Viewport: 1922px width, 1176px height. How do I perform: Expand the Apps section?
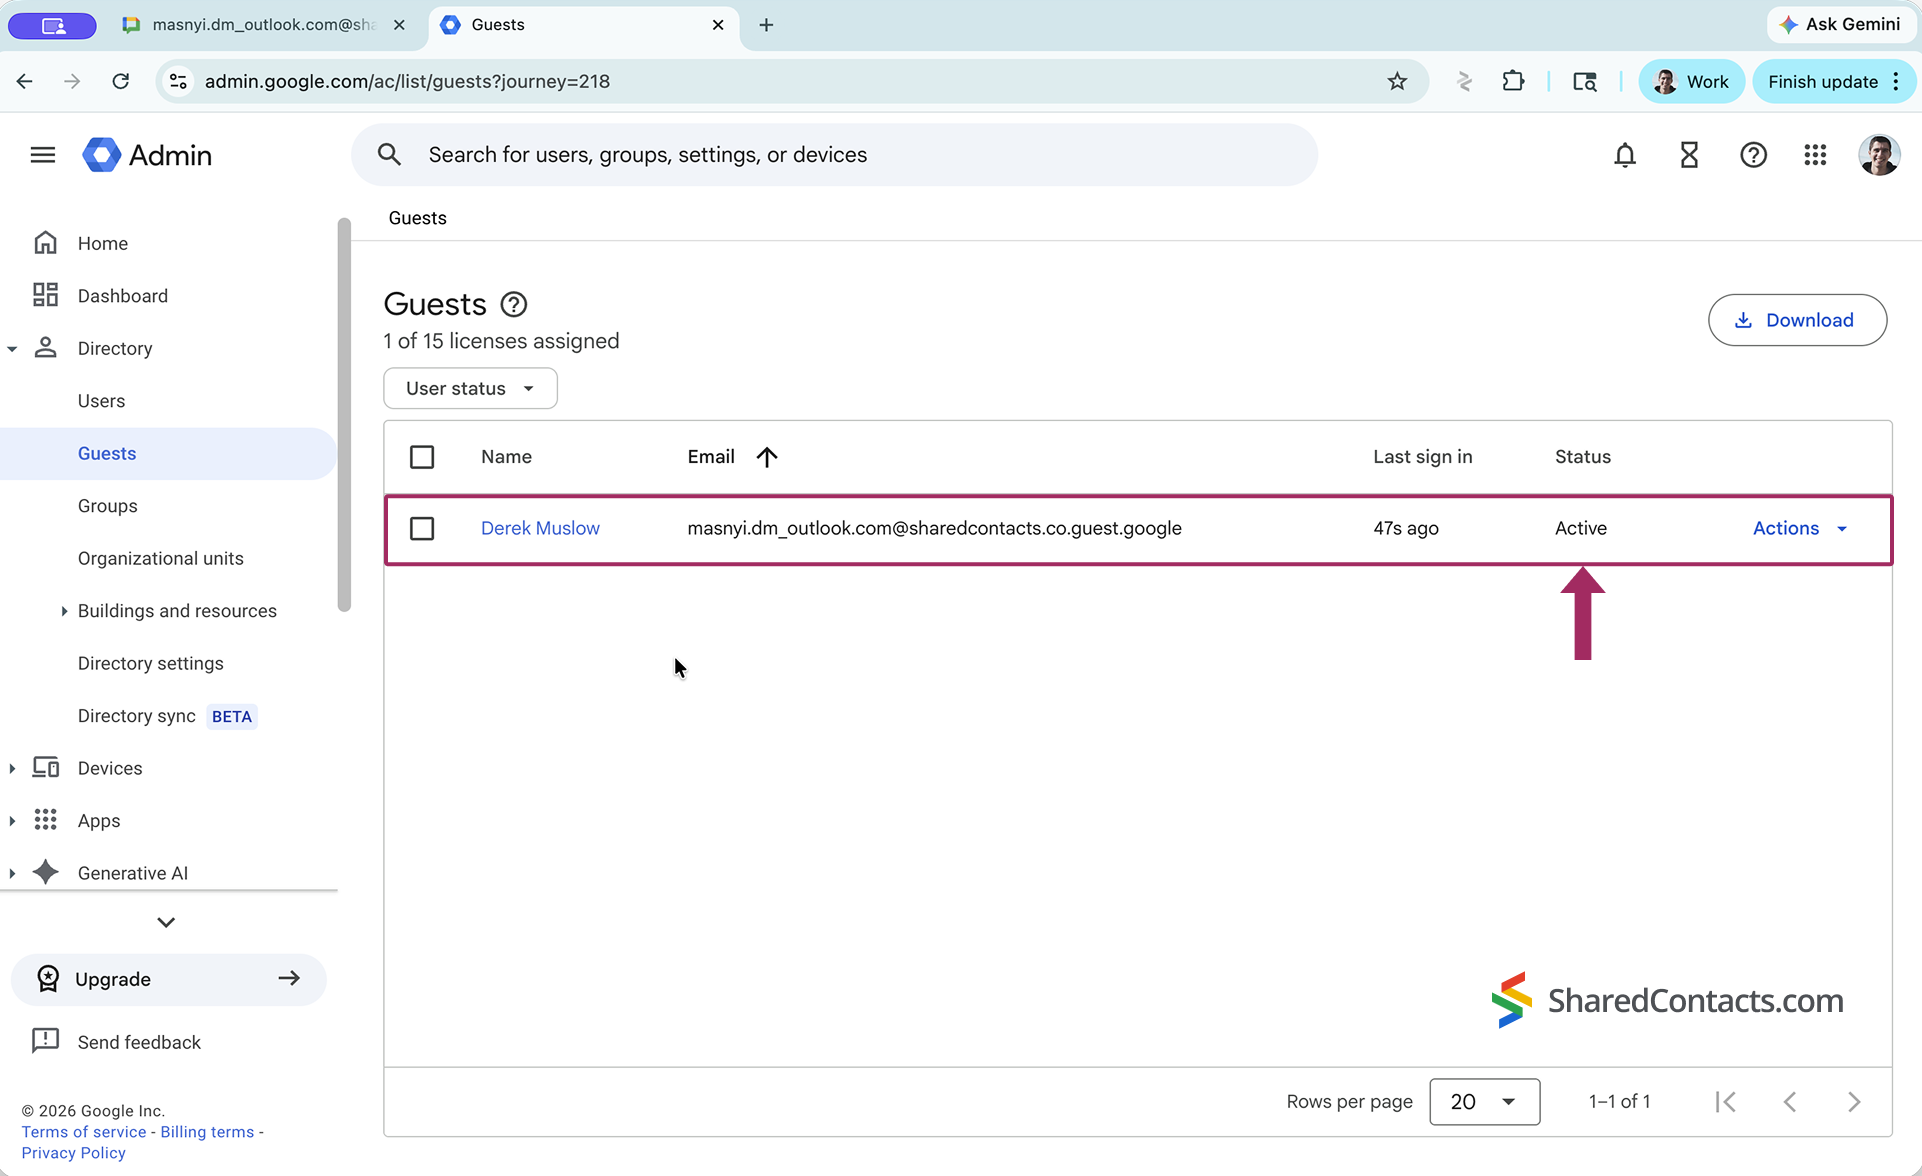click(x=12, y=821)
